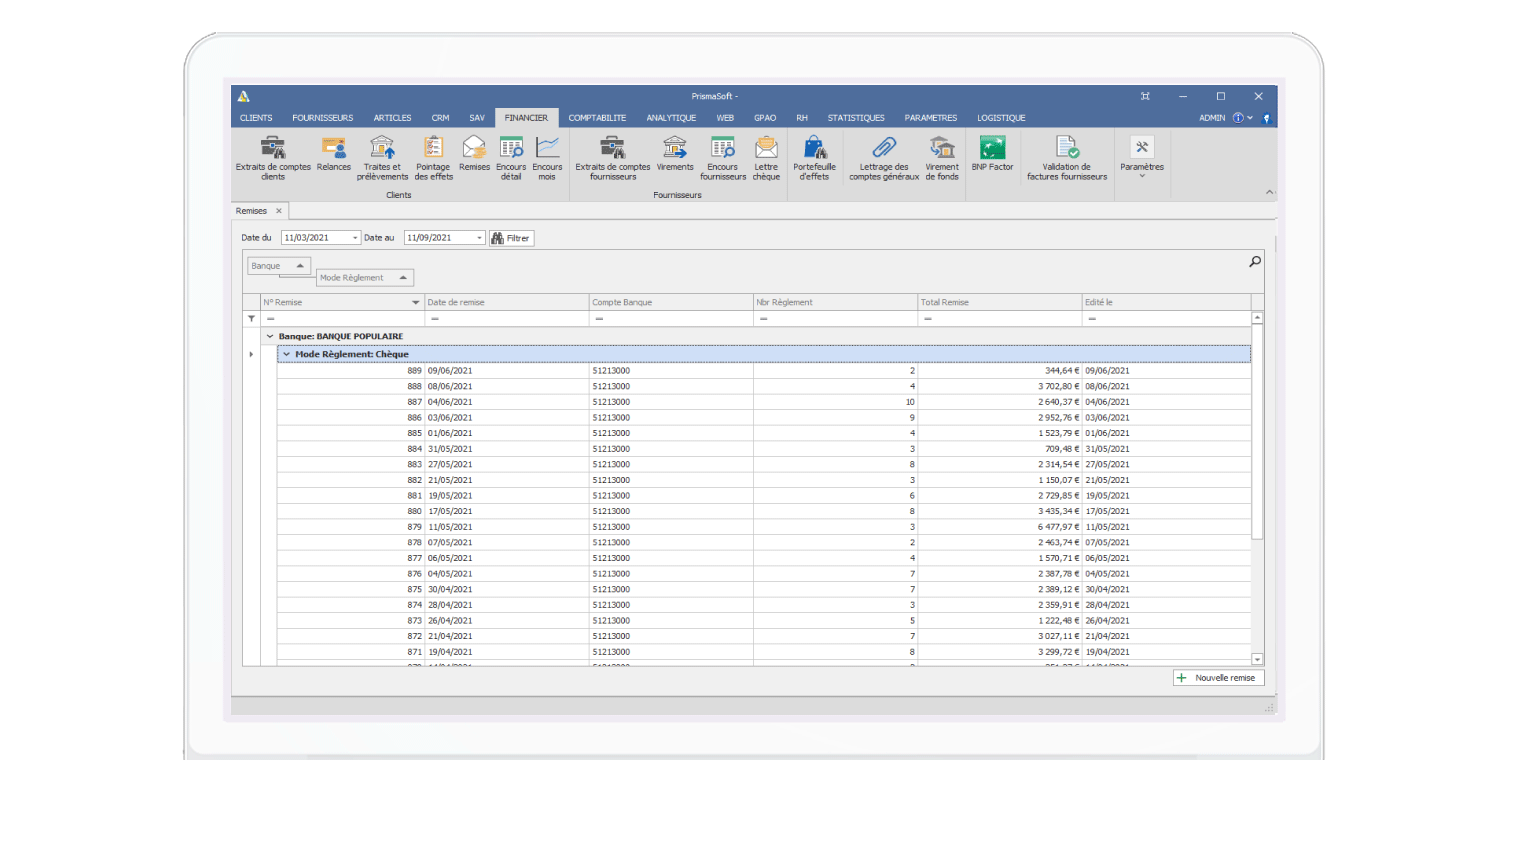Open Lettrage des comptes généraux
Viewport: 1520px width, 842px height.
coord(884,158)
